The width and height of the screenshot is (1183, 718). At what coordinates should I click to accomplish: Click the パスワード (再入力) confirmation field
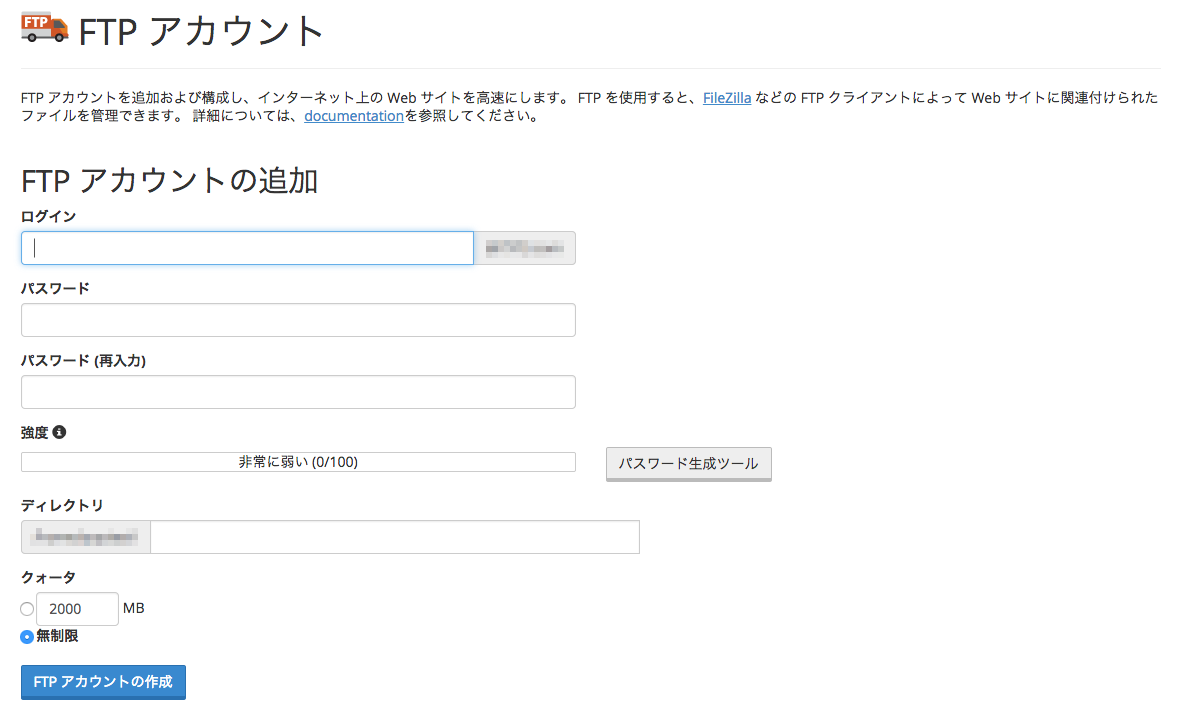pos(298,392)
